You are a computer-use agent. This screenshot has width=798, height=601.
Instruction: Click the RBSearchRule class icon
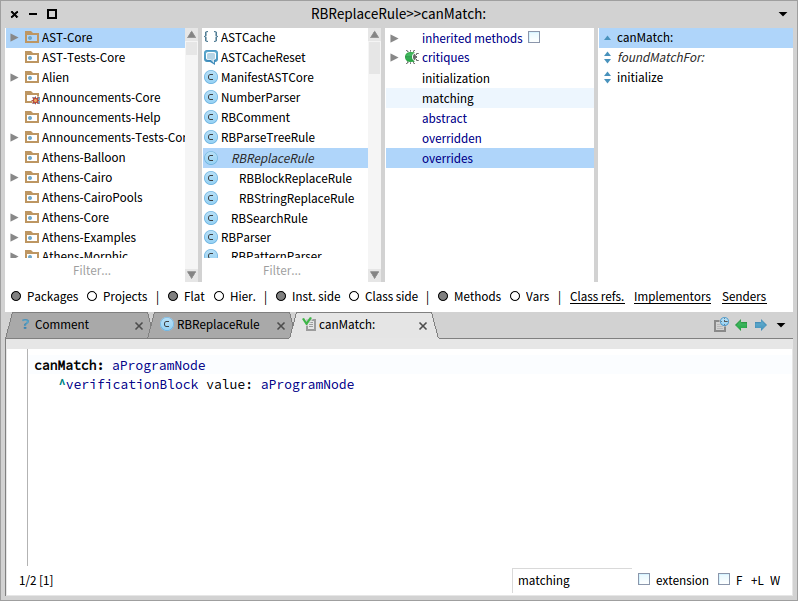[x=211, y=218]
